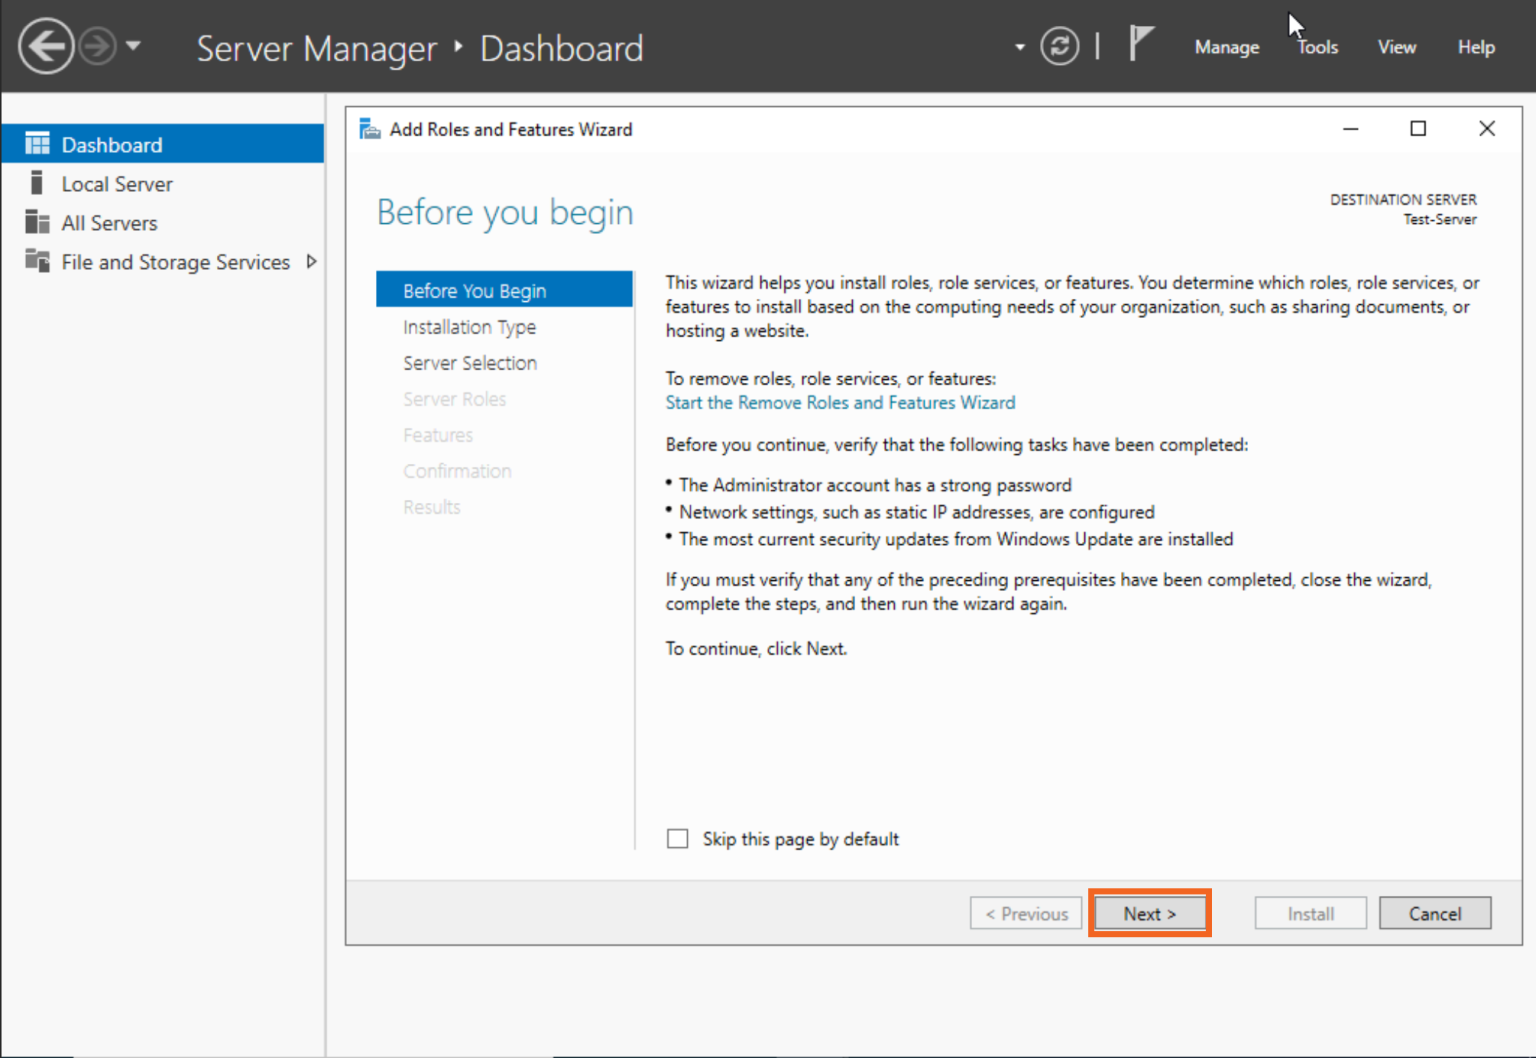This screenshot has width=1536, height=1058.
Task: Expand File and Storage Services
Action: [x=311, y=261]
